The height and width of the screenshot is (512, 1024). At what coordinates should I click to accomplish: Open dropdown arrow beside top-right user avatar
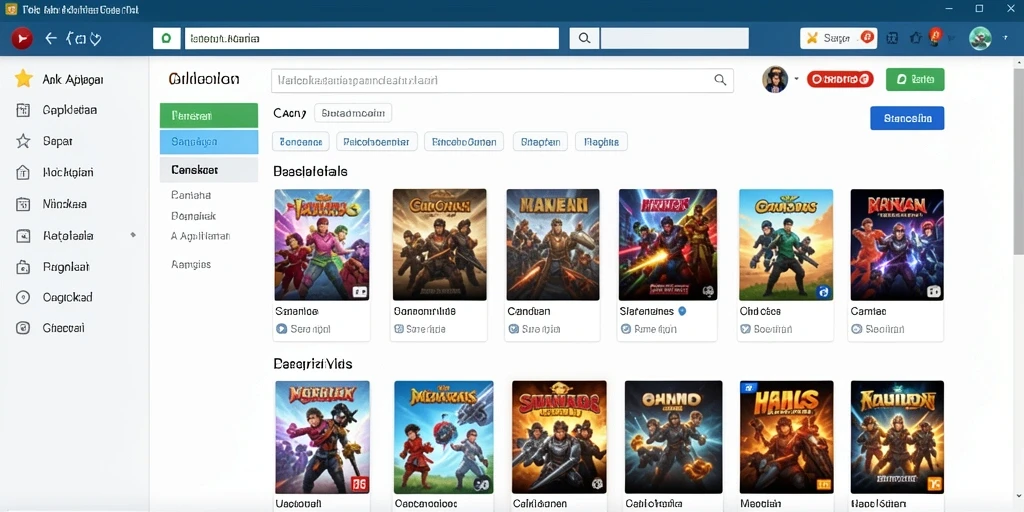[x=1005, y=39]
